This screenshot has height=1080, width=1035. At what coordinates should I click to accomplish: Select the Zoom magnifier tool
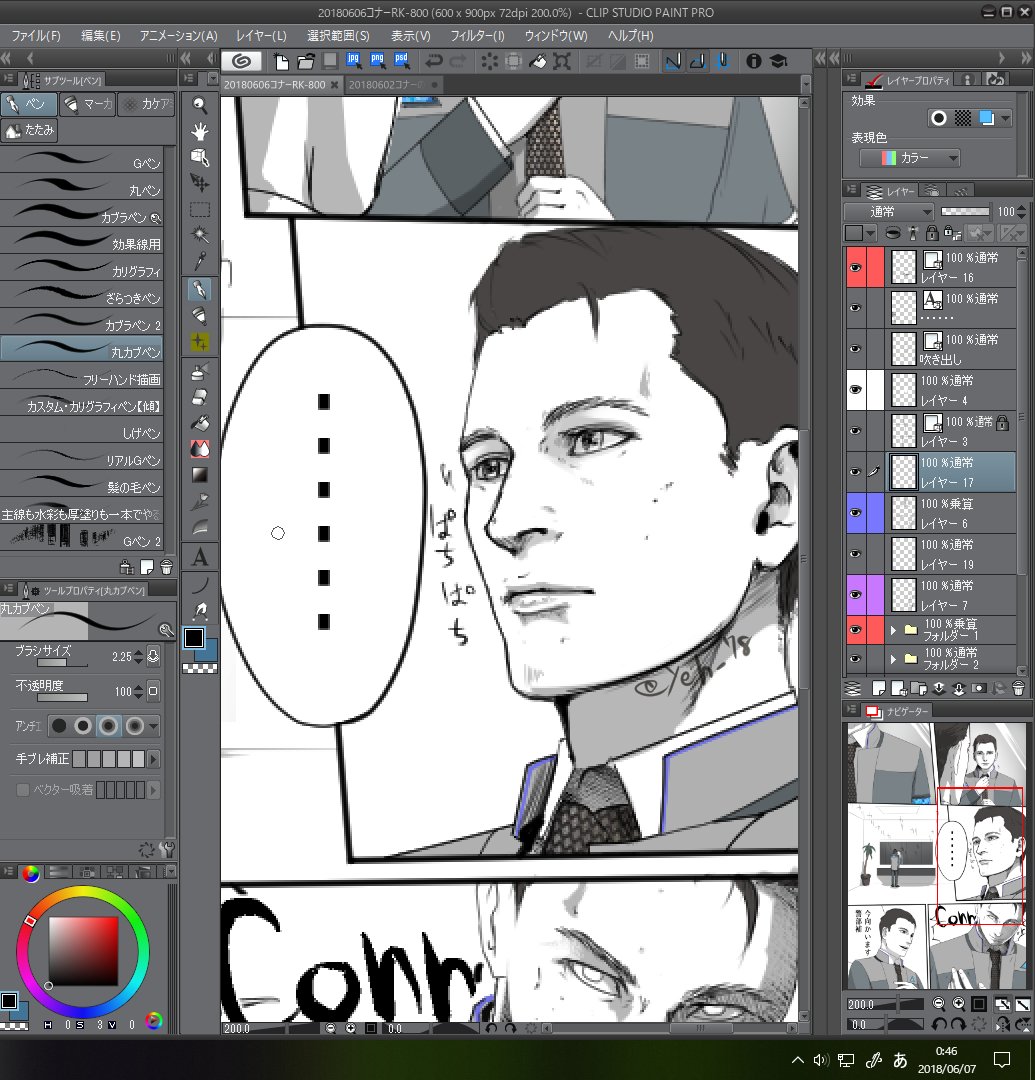[x=200, y=105]
